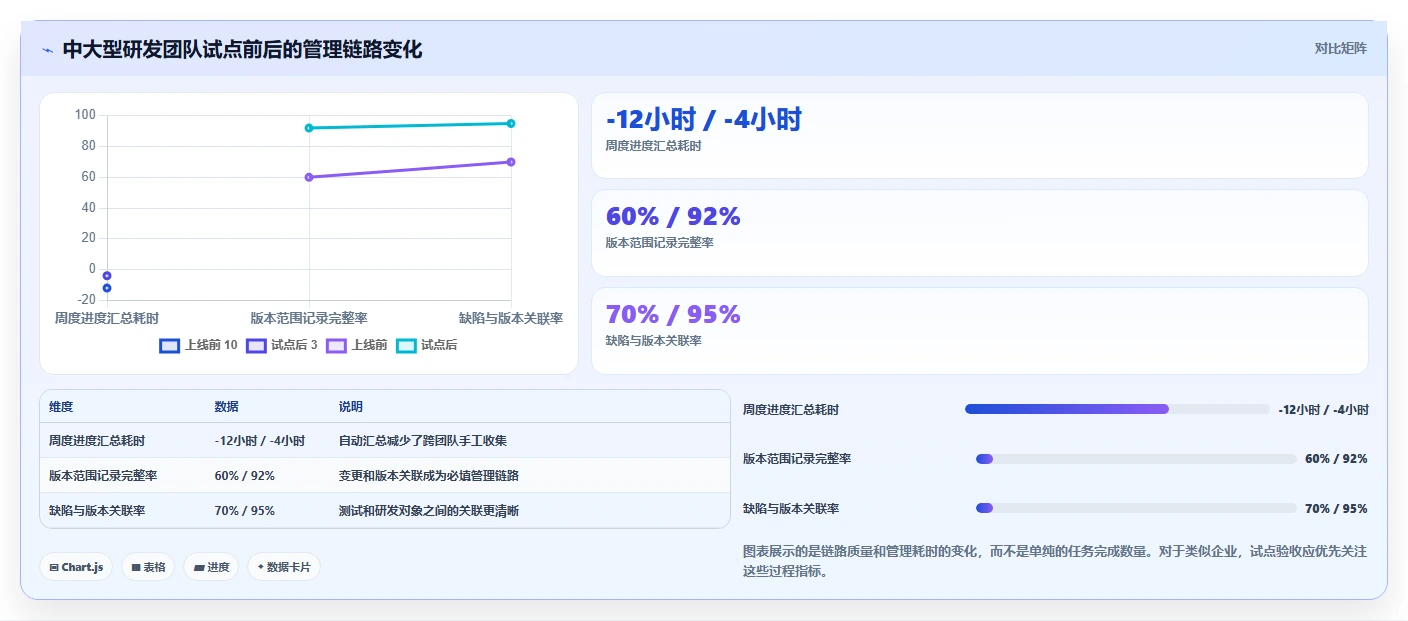The image size is (1408, 621).
Task: Click the blue data point at -12
Action: point(107,288)
